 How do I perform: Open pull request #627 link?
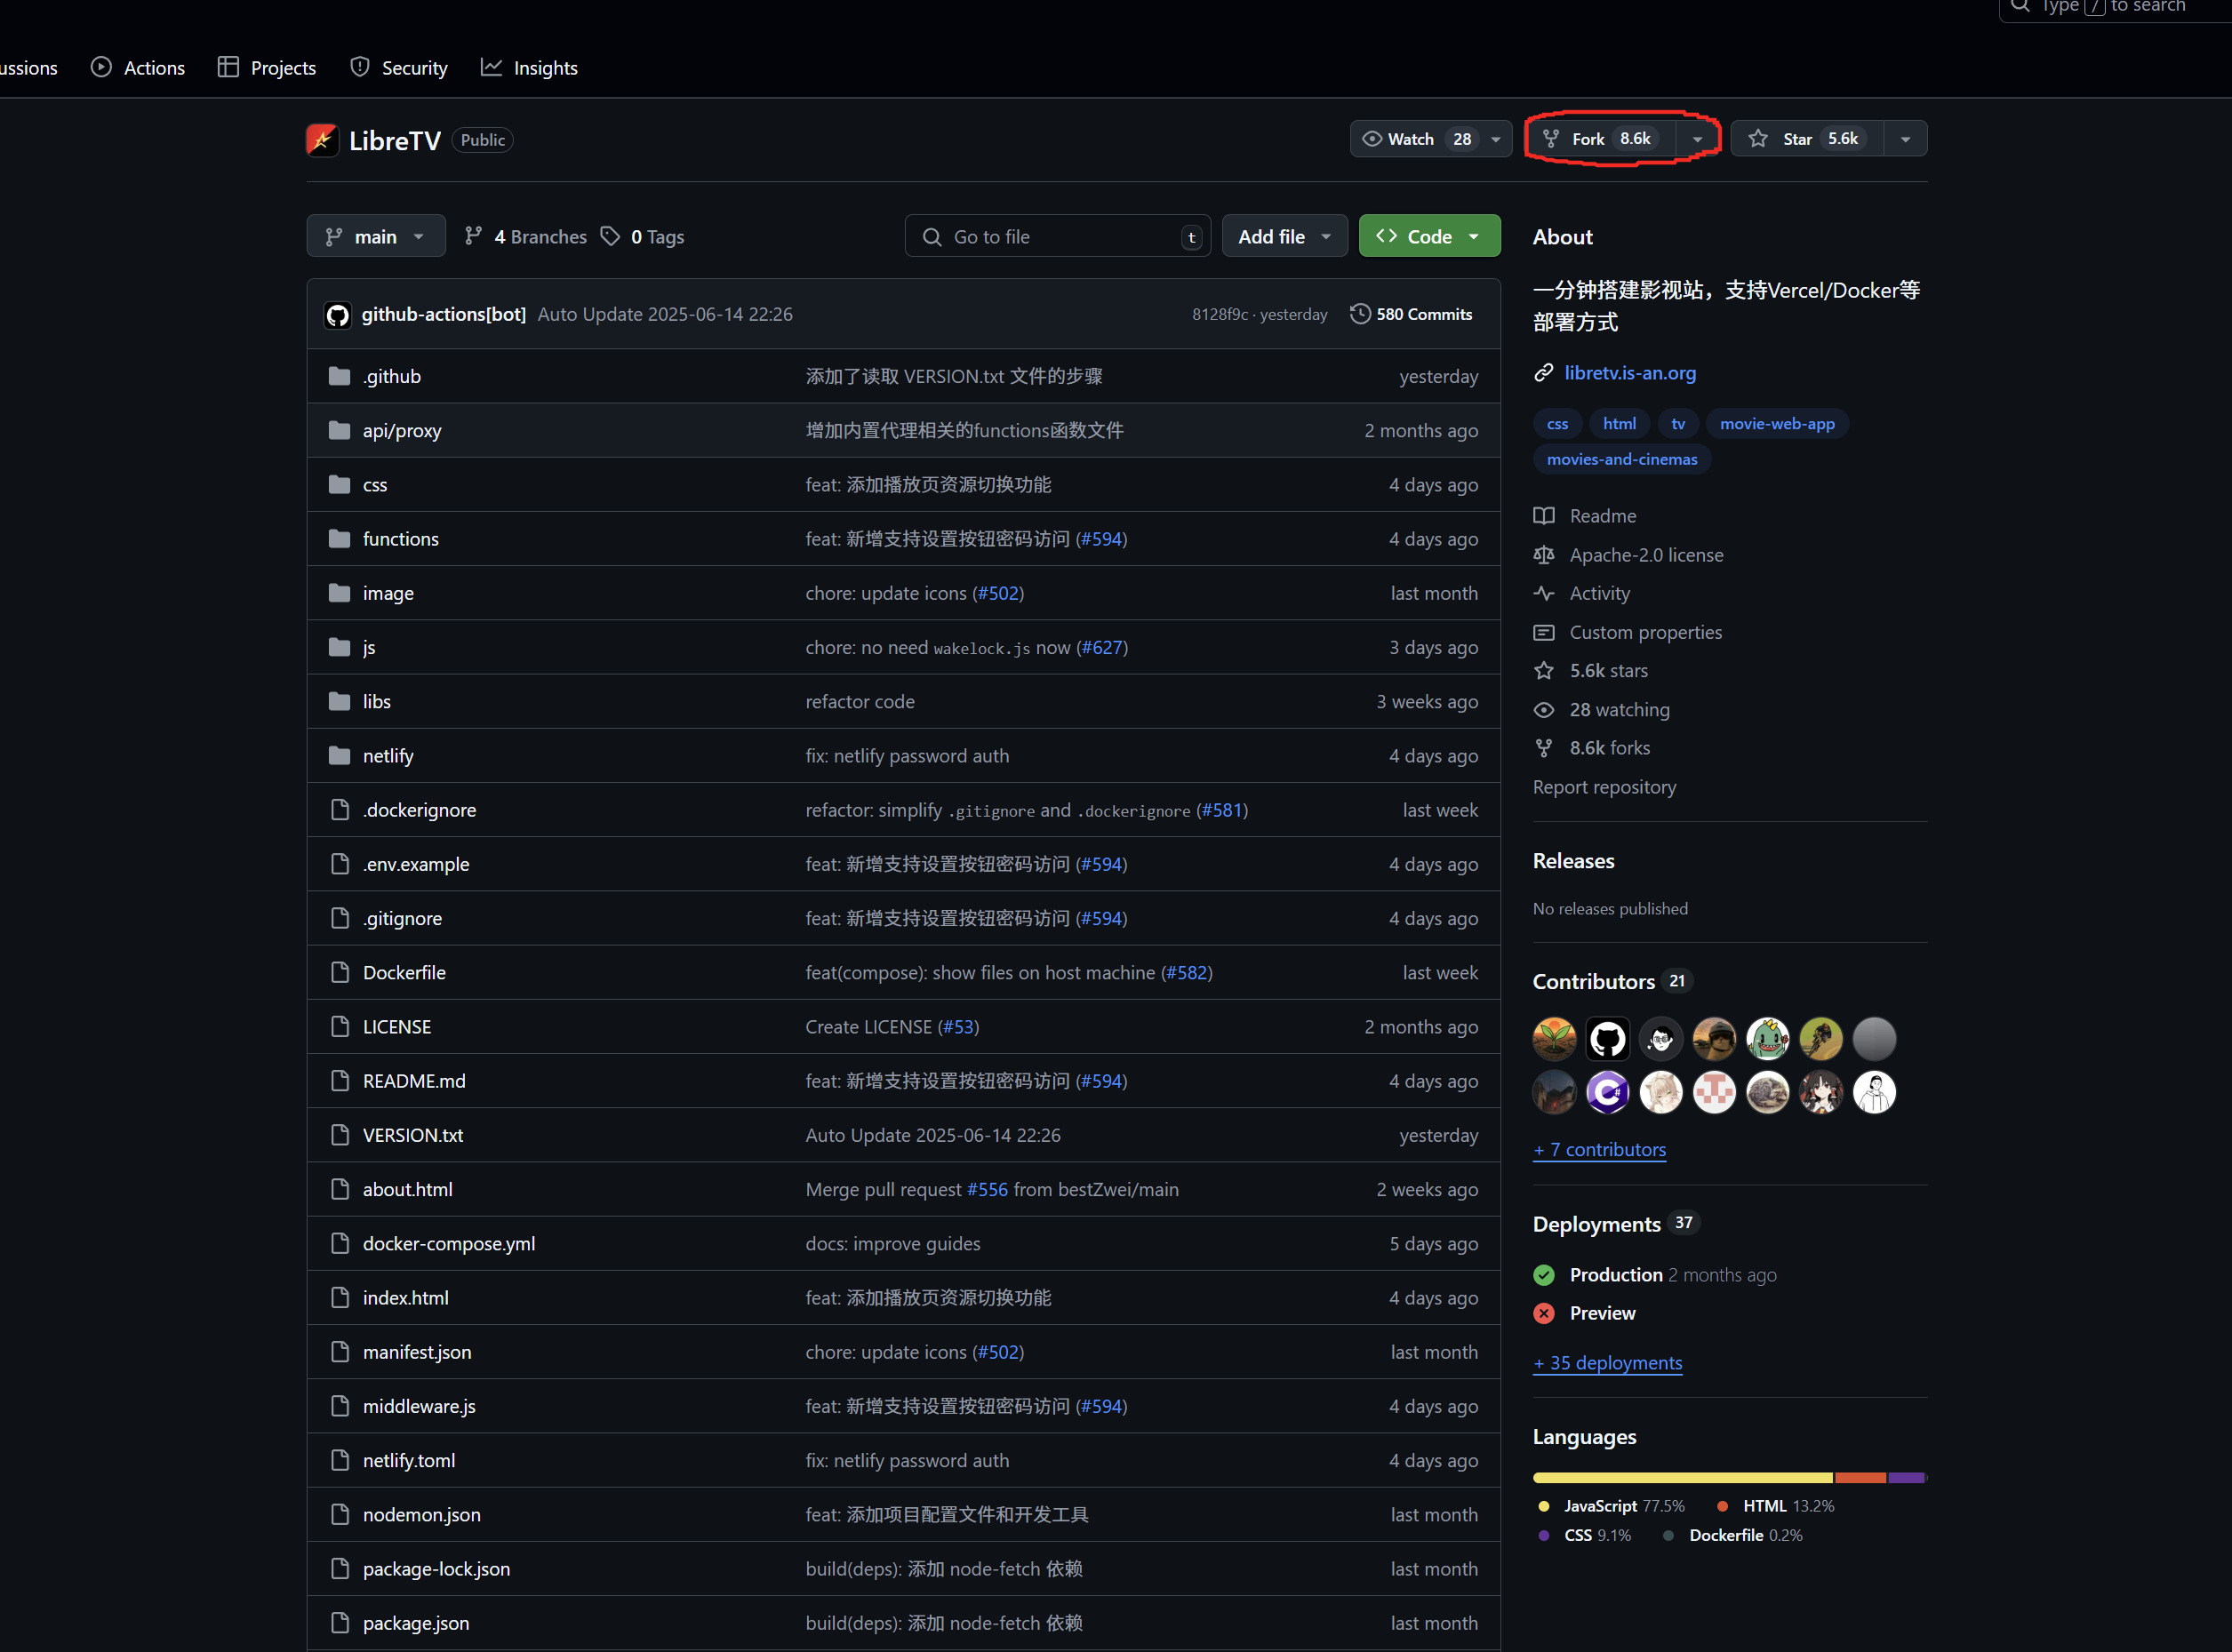tap(1102, 648)
